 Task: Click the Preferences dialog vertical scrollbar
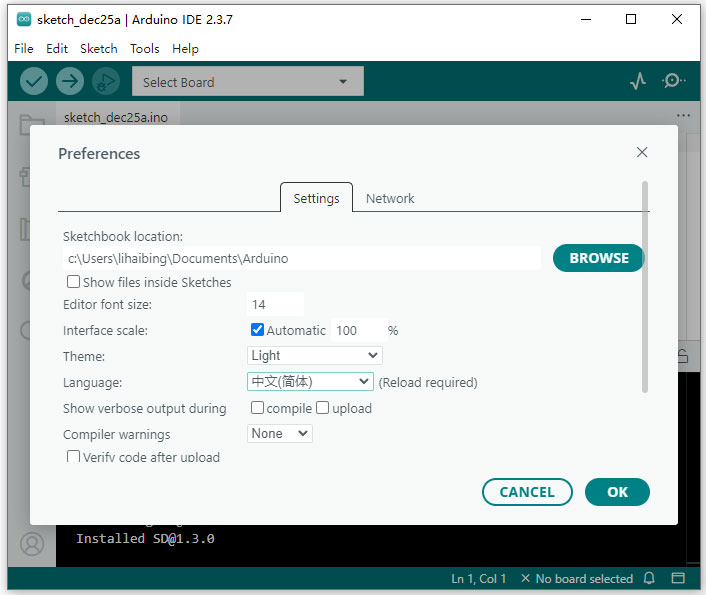click(645, 287)
